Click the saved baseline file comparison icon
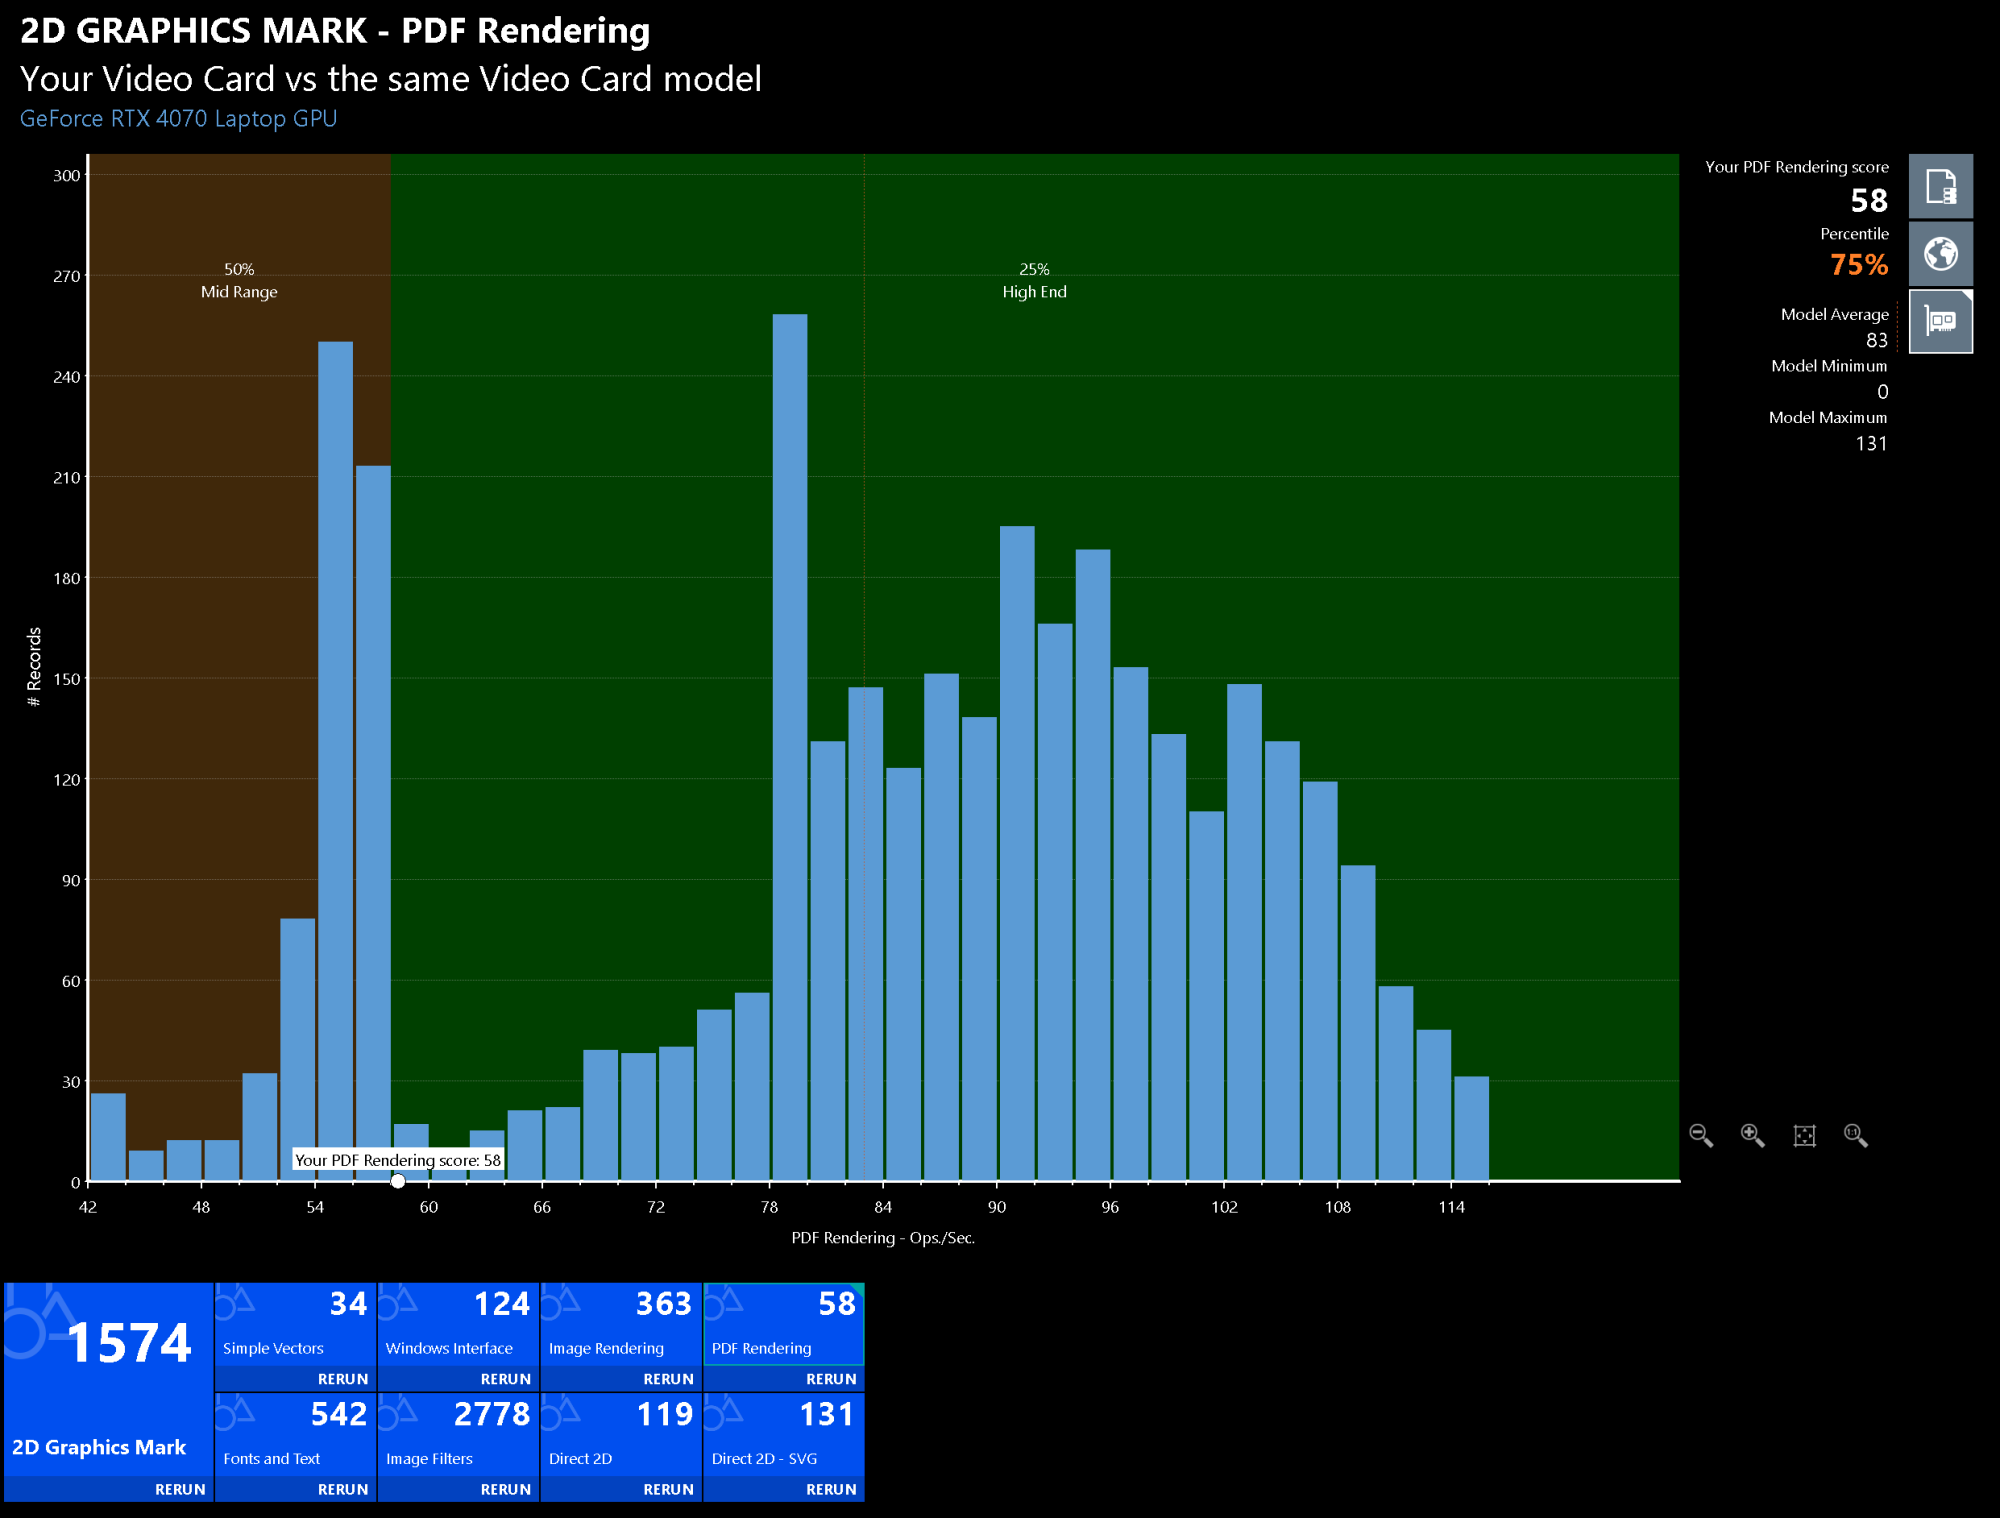The width and height of the screenshot is (2000, 1518). tap(1940, 187)
